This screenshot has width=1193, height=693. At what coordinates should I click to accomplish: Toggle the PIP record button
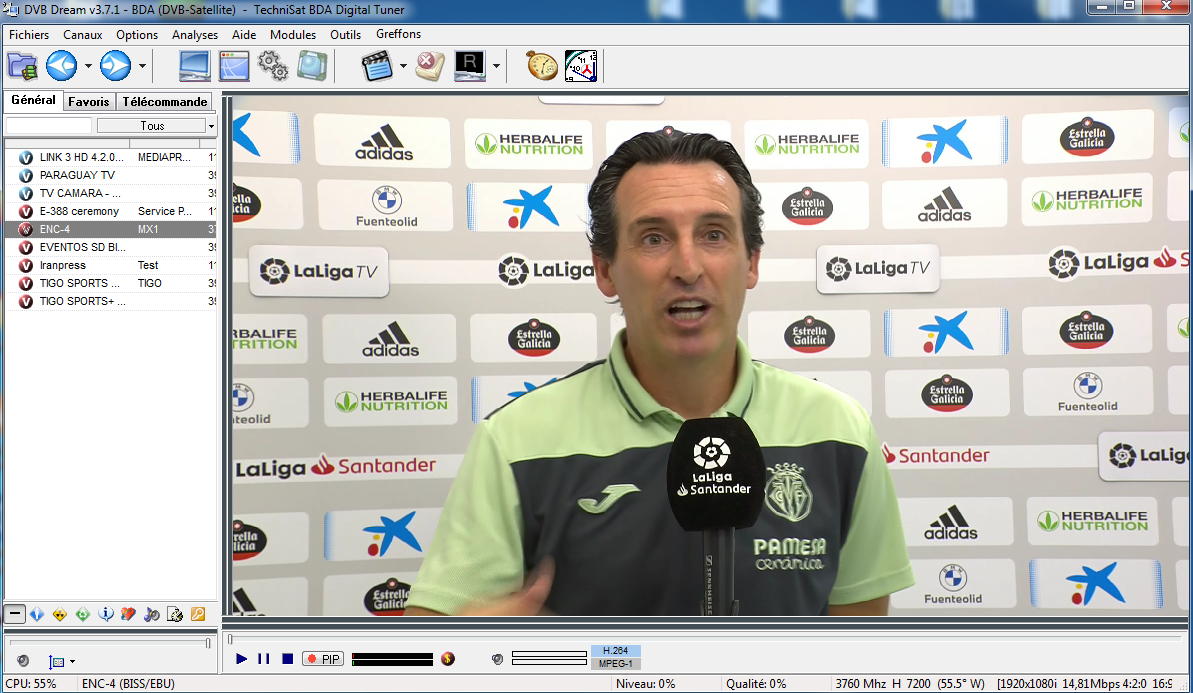point(323,659)
